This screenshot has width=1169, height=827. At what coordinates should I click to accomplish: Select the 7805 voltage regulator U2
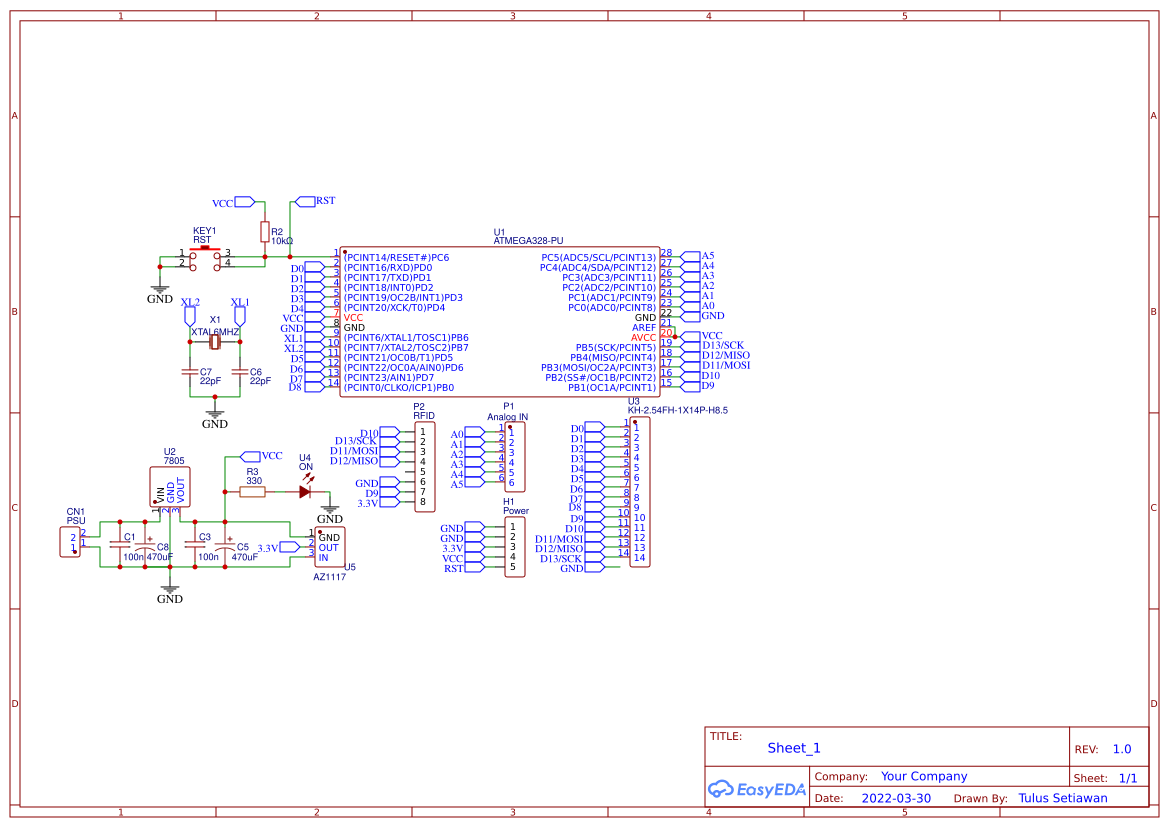click(x=169, y=487)
